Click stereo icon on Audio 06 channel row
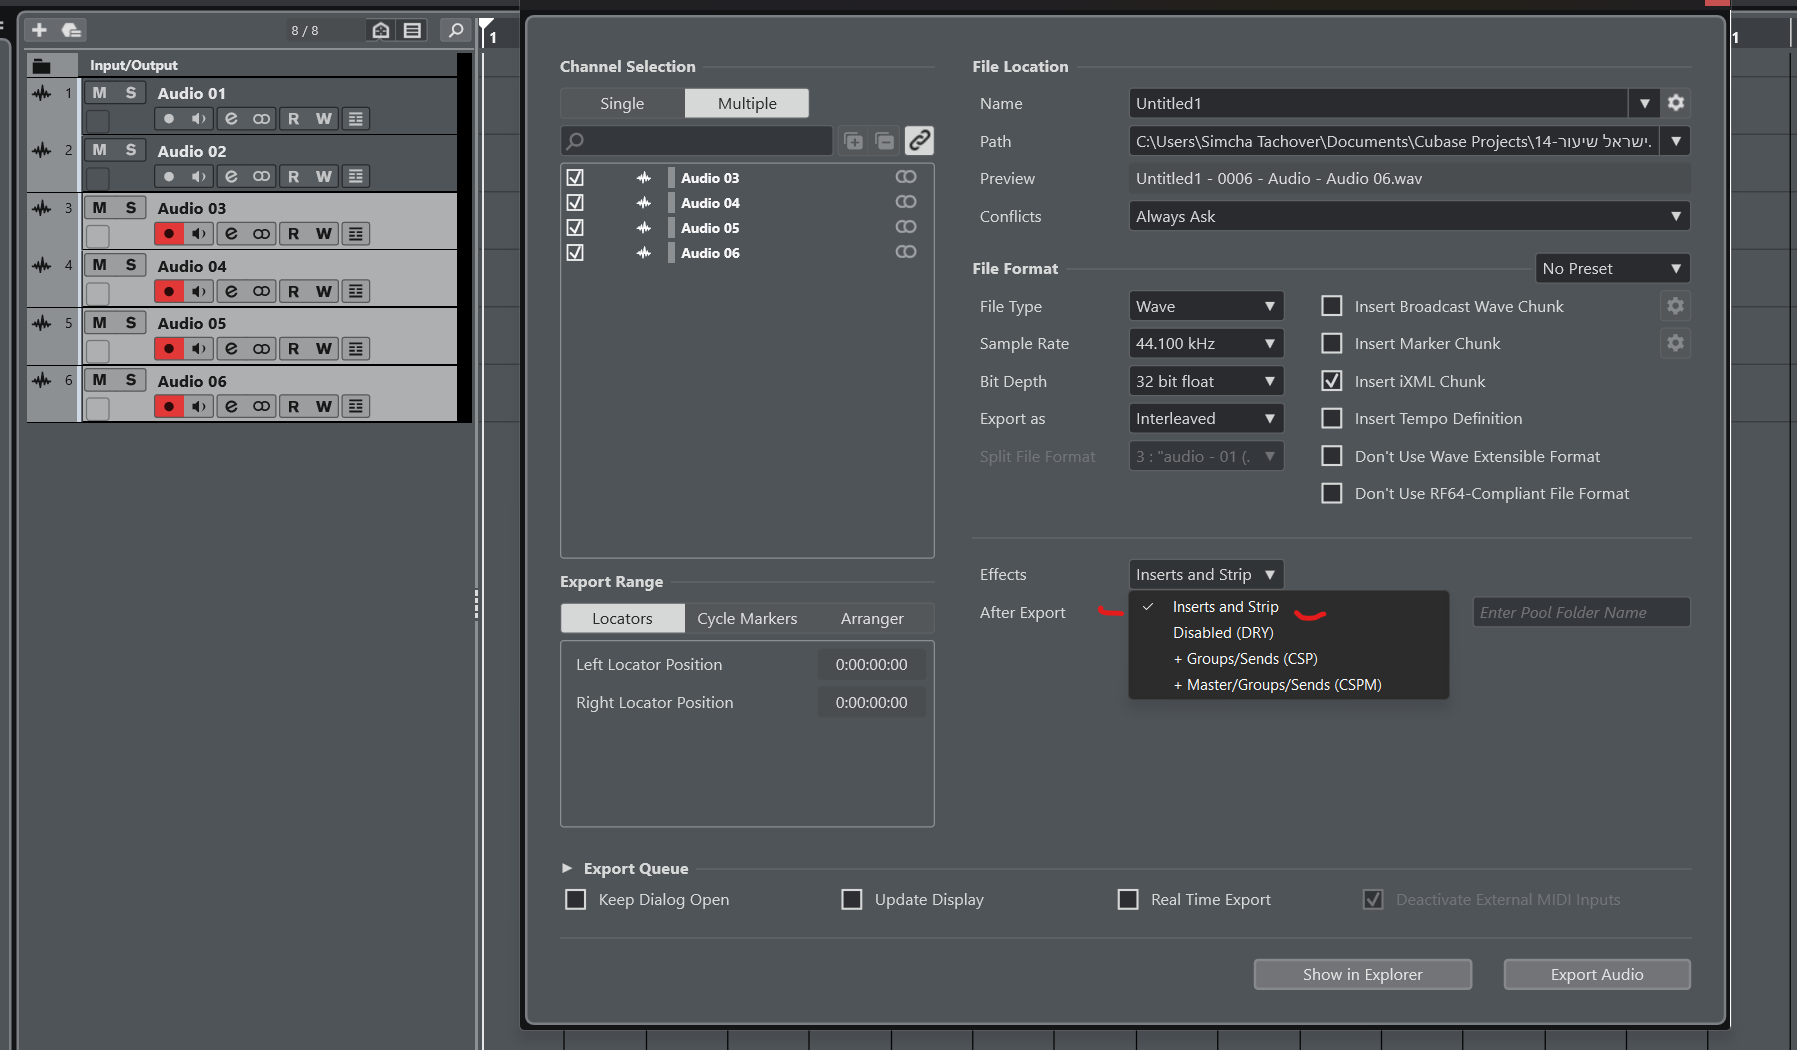This screenshot has height=1050, width=1797. click(x=906, y=252)
